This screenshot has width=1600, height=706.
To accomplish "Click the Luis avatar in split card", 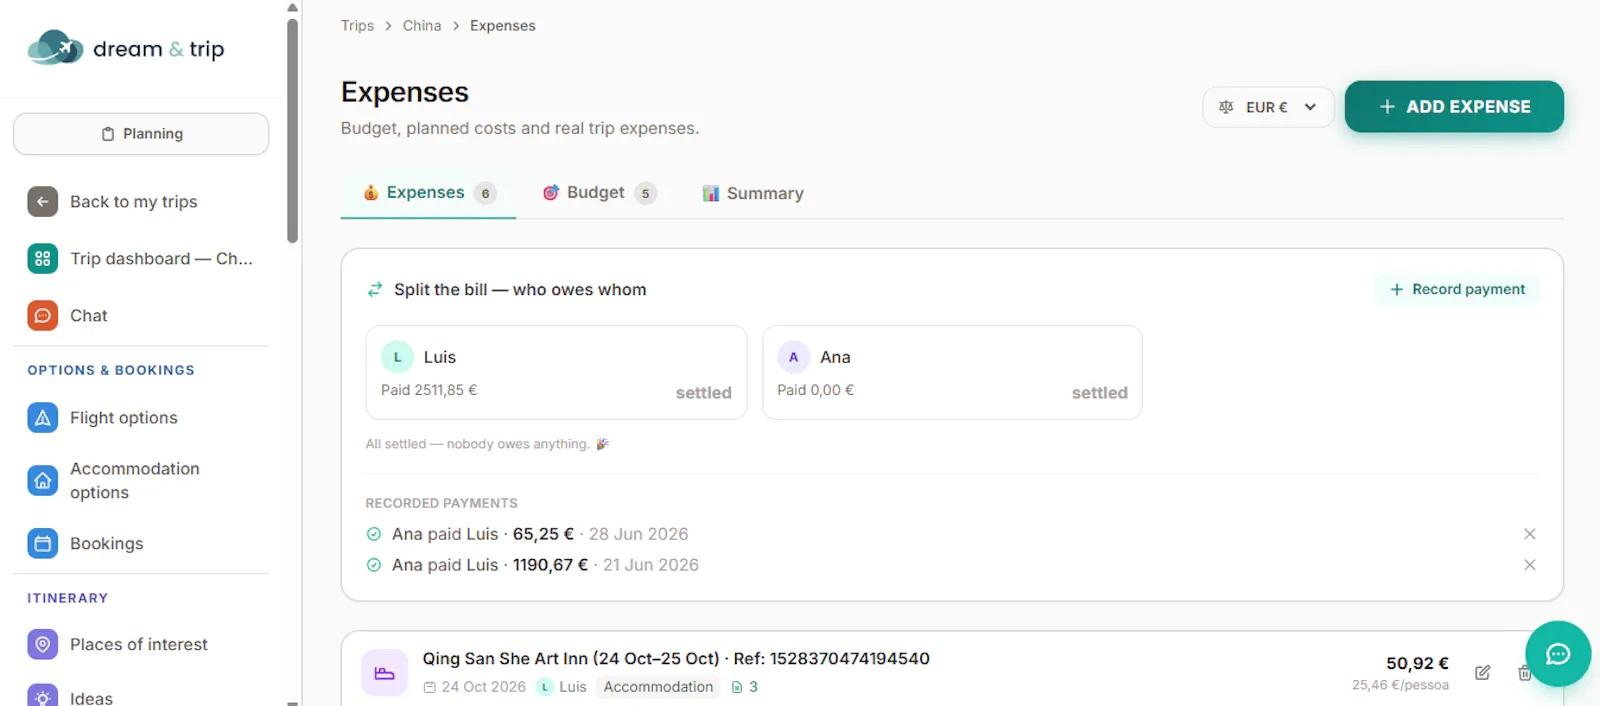I will point(397,357).
